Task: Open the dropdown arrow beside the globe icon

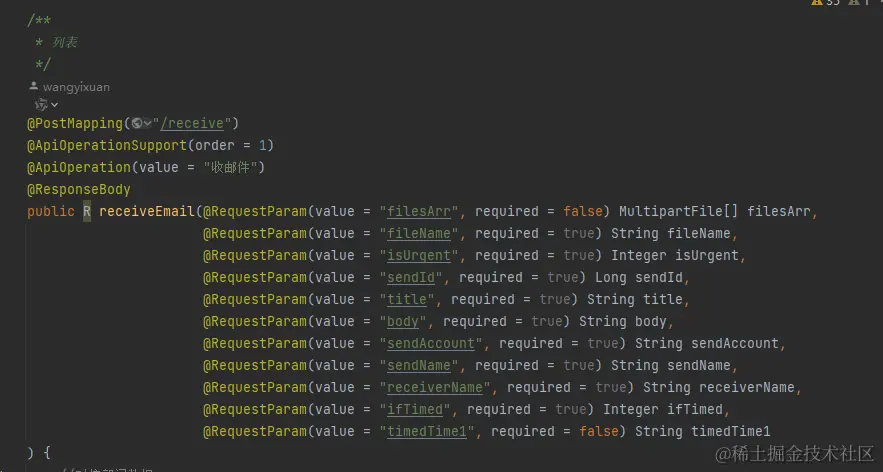Action: [148, 123]
